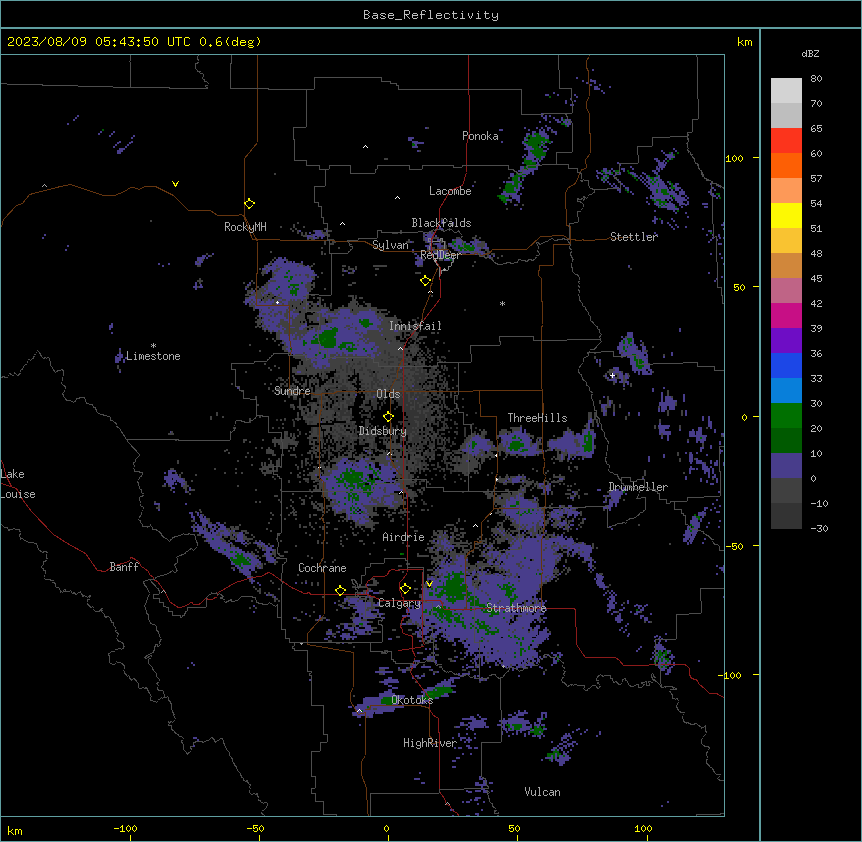Click the Calgary city label
862x842 pixels.
pos(400,603)
